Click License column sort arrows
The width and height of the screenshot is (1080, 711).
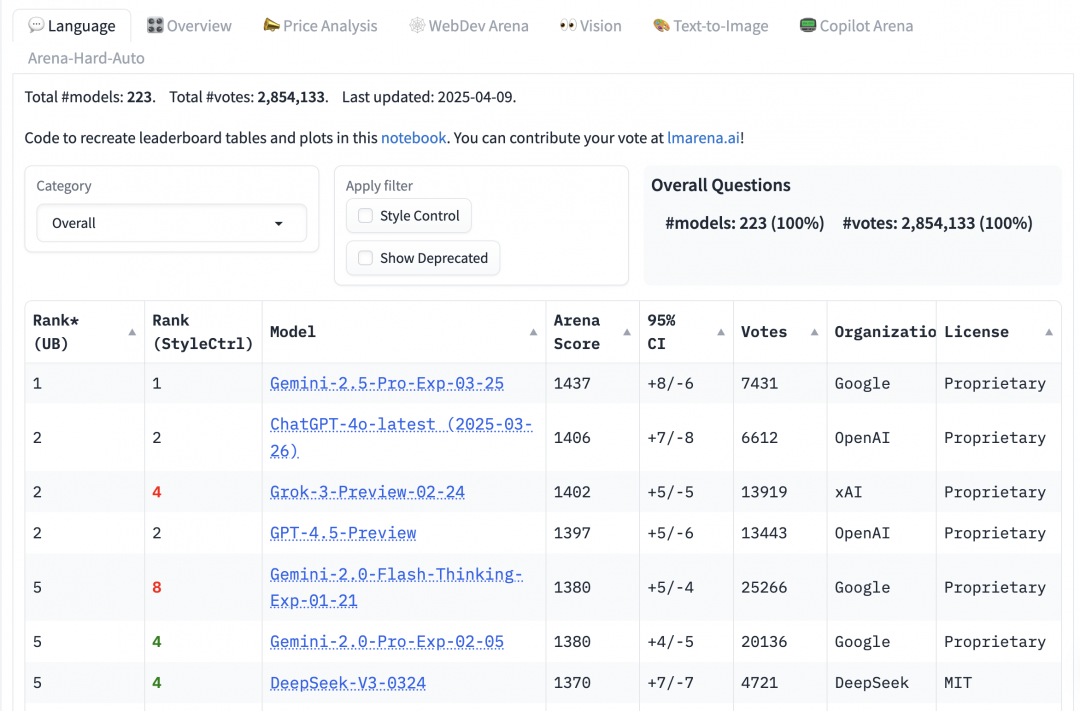tap(1048, 332)
